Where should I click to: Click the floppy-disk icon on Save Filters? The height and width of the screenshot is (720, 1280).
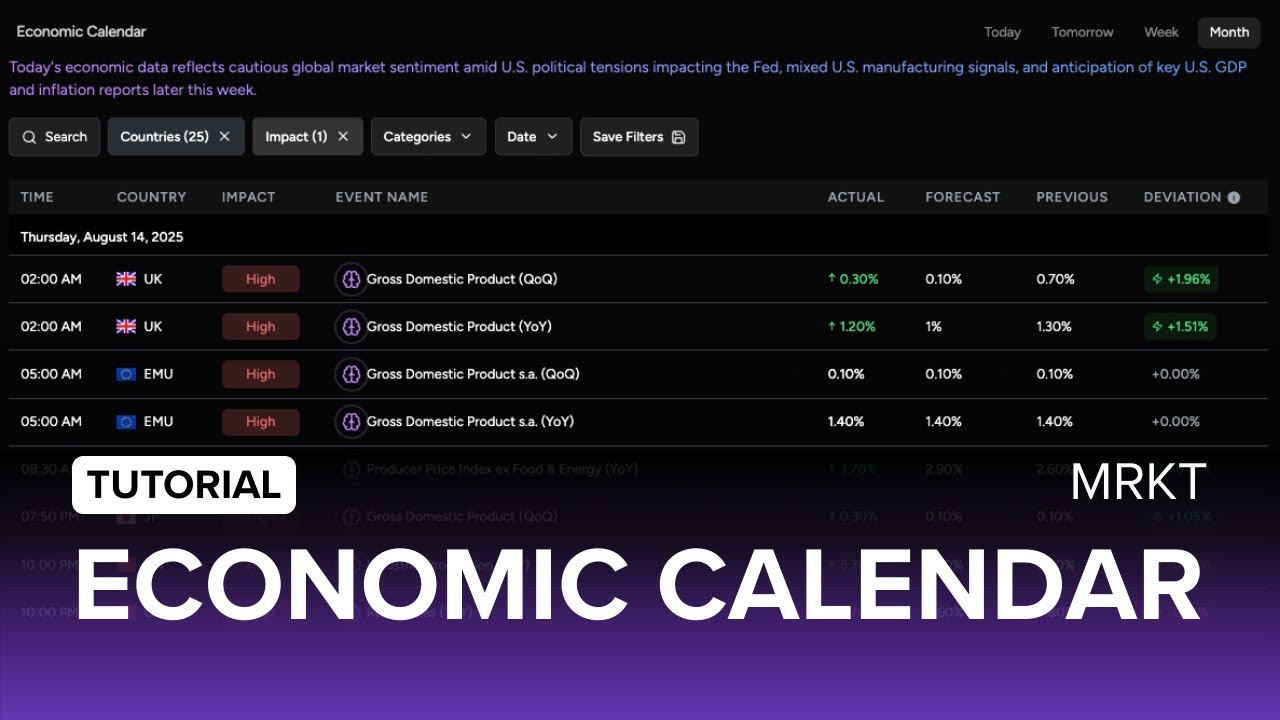pos(678,137)
